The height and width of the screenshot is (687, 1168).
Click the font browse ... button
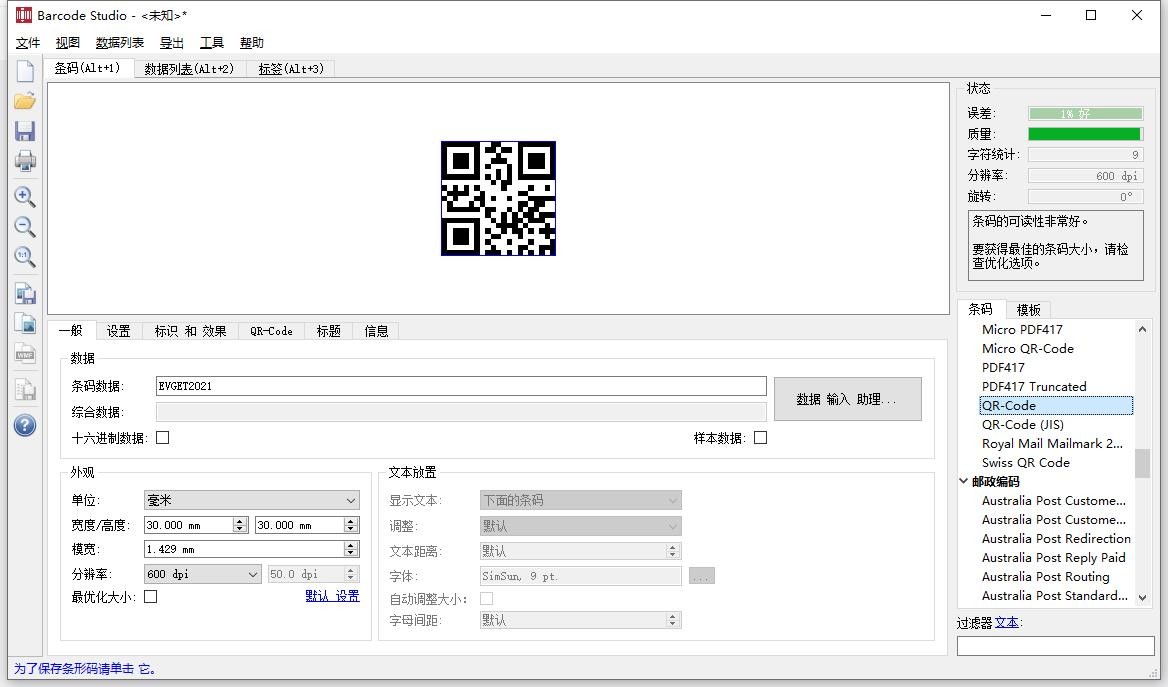[702, 576]
